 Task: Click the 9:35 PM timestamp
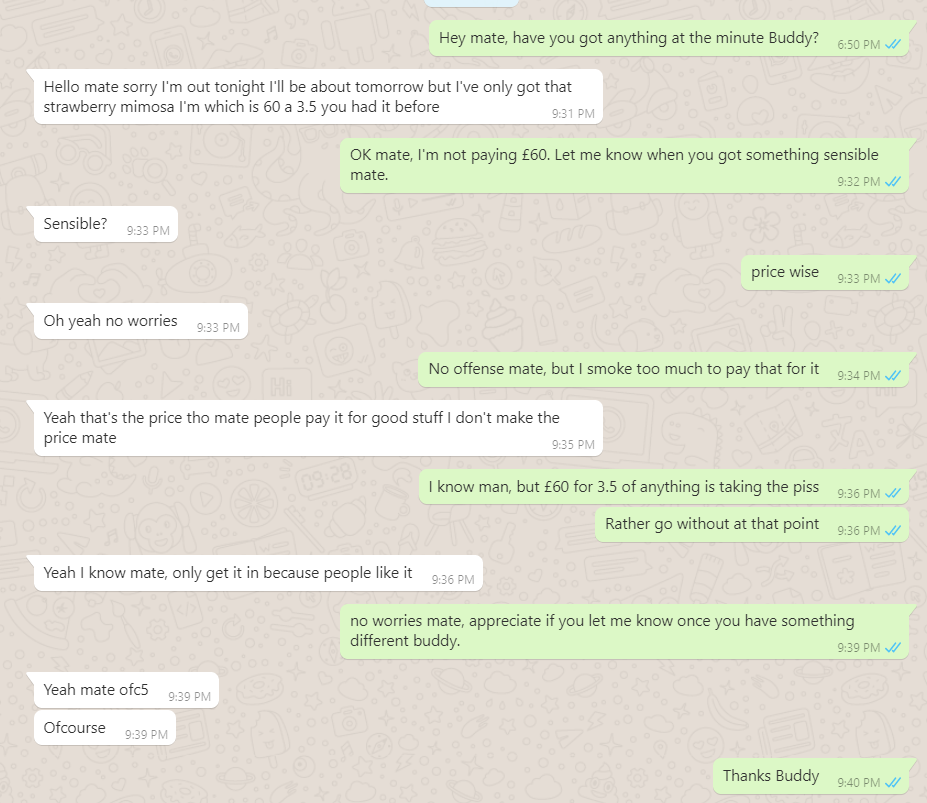click(573, 445)
